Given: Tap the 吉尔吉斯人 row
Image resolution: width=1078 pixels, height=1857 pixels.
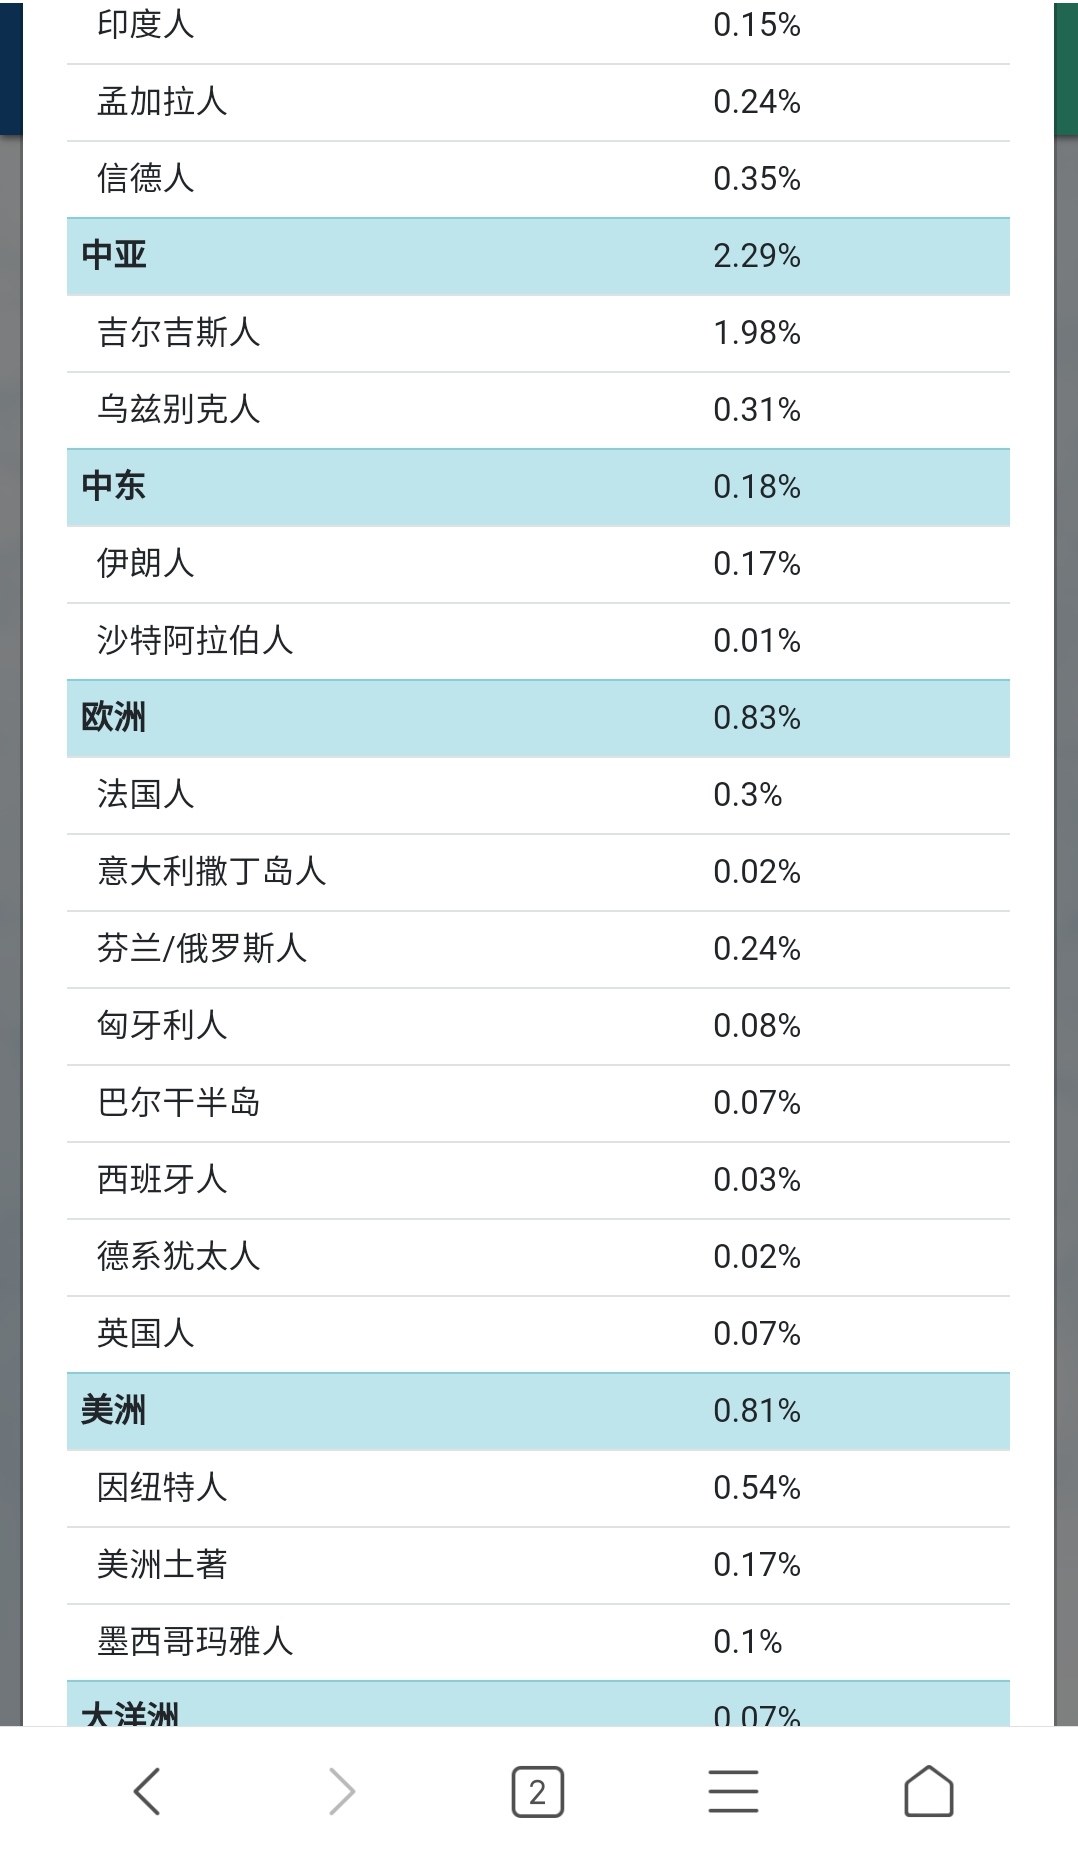Looking at the screenshot, I should click(x=538, y=333).
